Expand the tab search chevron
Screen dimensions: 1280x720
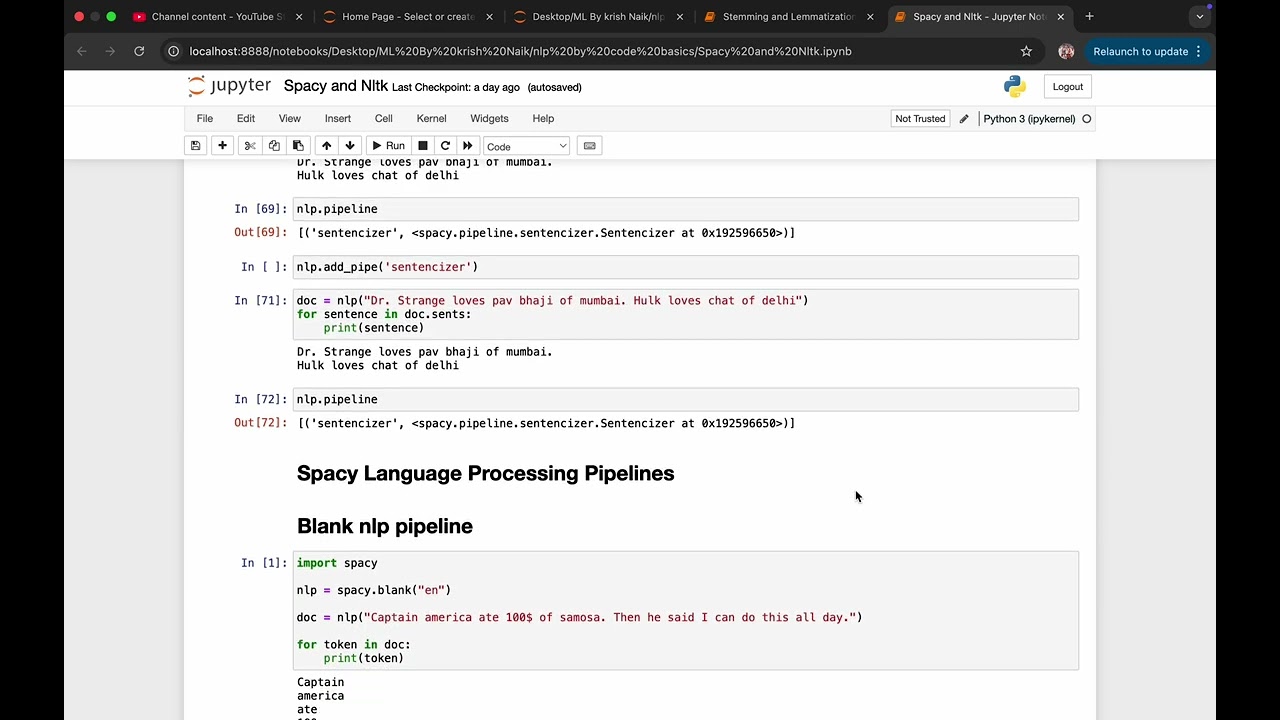1200,16
